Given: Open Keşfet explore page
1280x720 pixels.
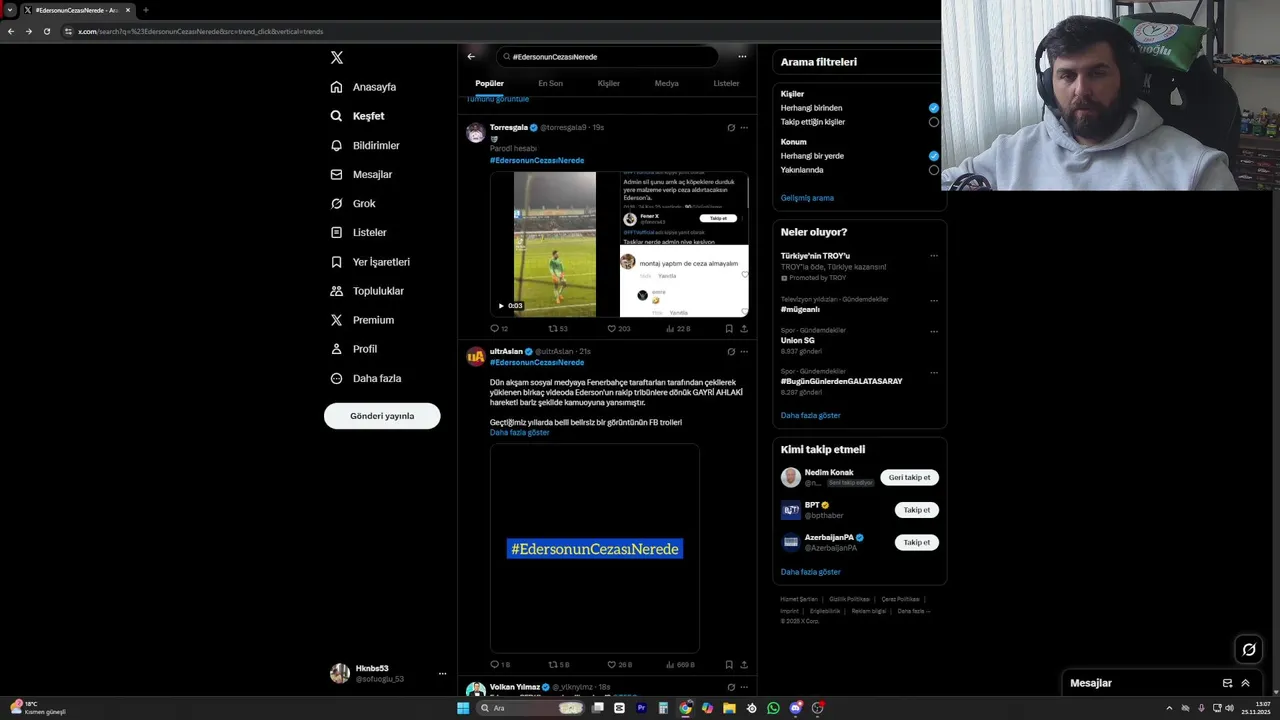Looking at the screenshot, I should point(358,116).
